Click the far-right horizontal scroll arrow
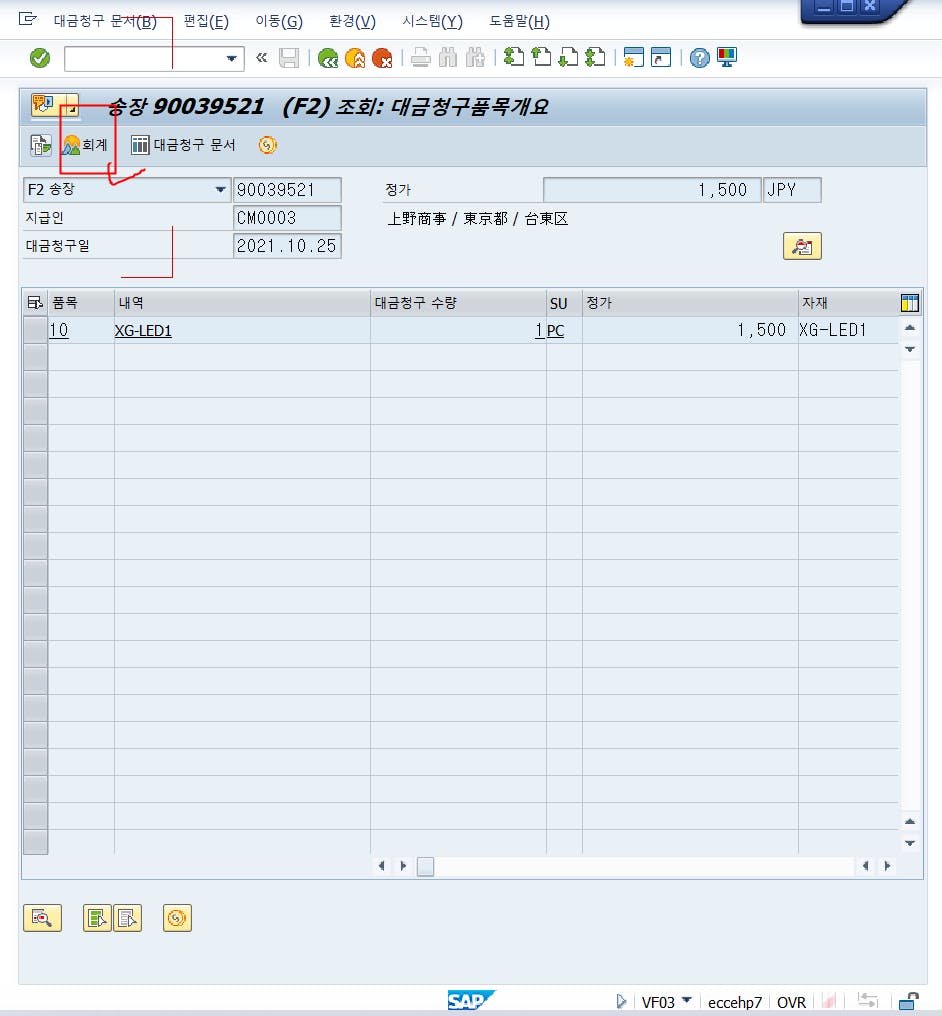 pyautogui.click(x=888, y=866)
